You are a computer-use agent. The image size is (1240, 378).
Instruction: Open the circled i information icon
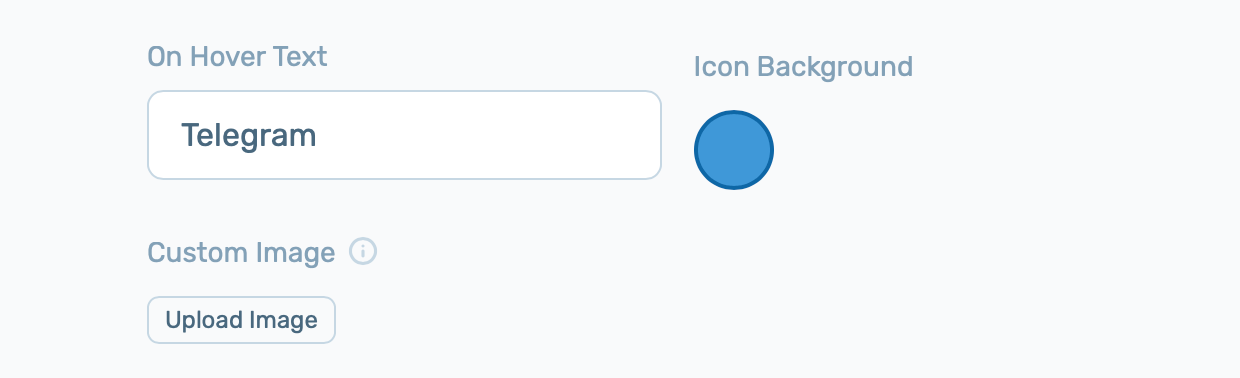(x=363, y=252)
